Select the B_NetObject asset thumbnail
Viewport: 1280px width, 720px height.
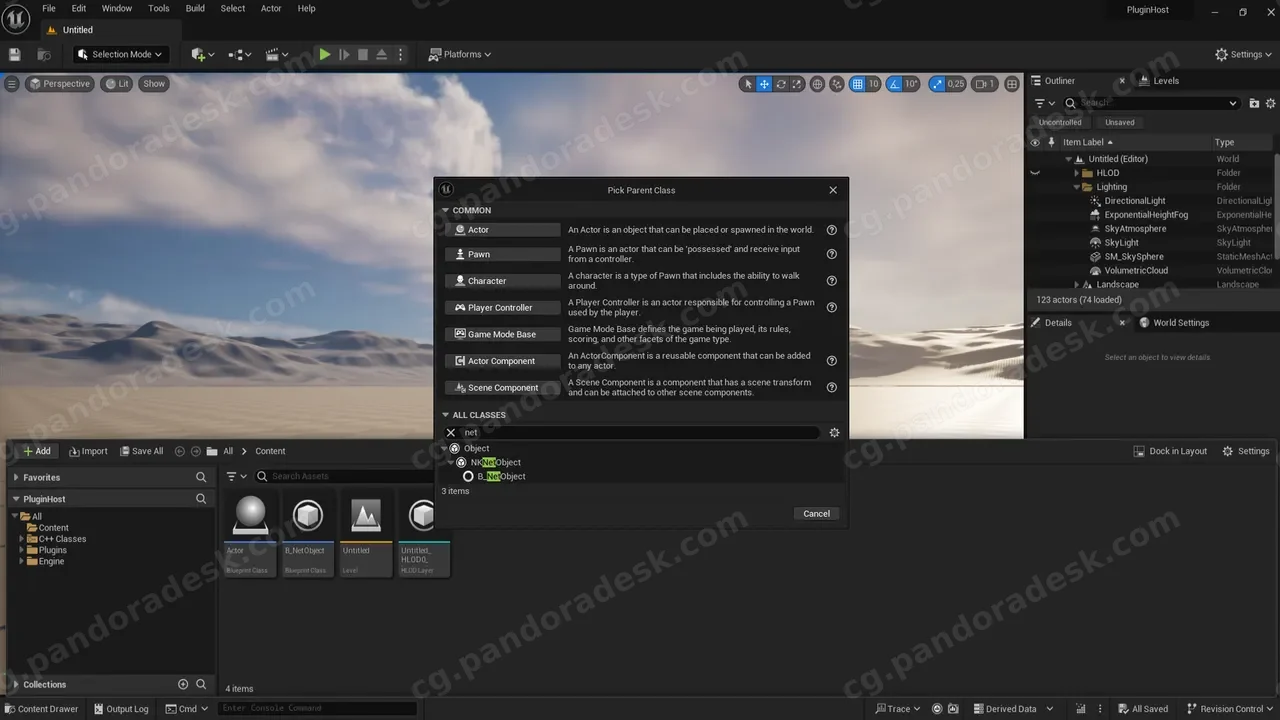click(x=306, y=532)
